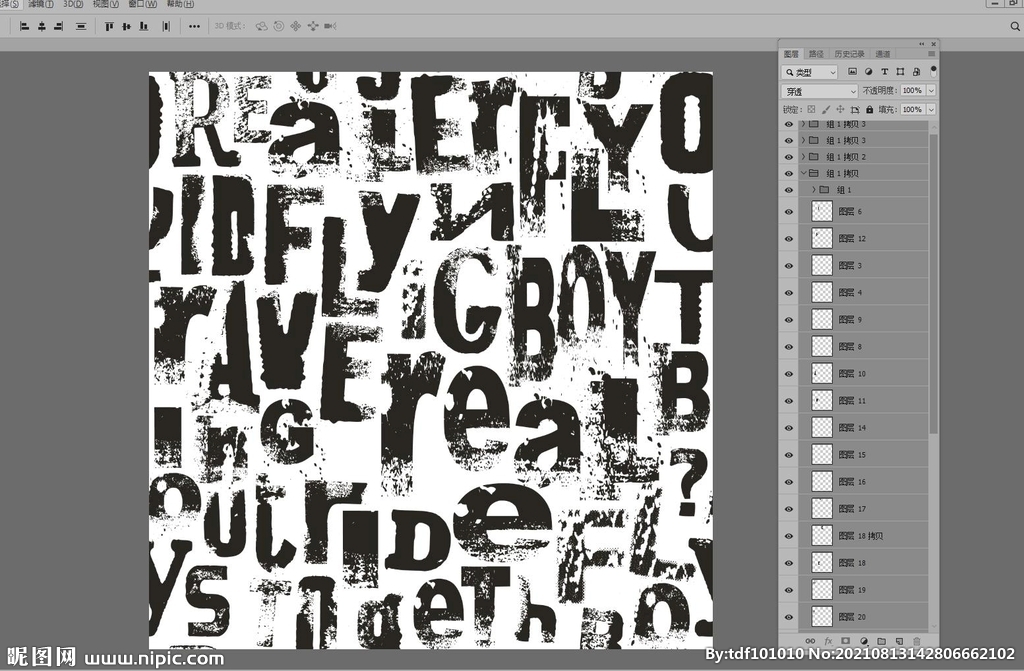This screenshot has height=671, width=1024.
Task: Toggle visibility of layer 图层 14
Action: click(789, 428)
